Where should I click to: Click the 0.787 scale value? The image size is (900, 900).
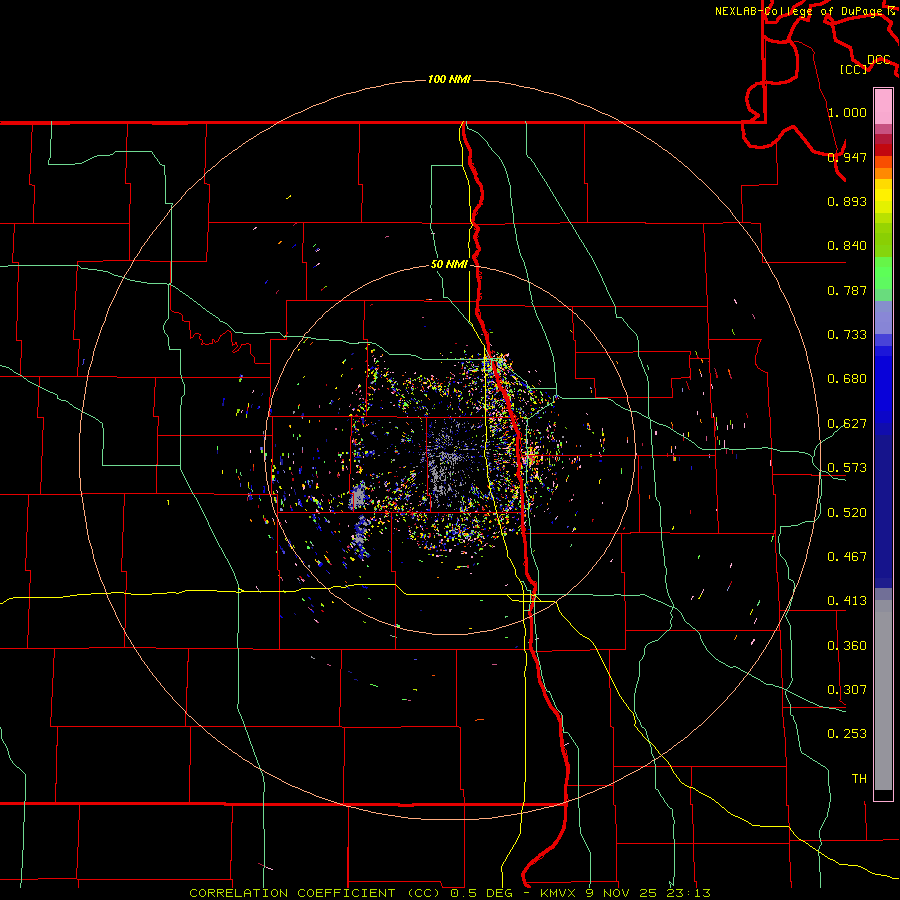(x=847, y=290)
